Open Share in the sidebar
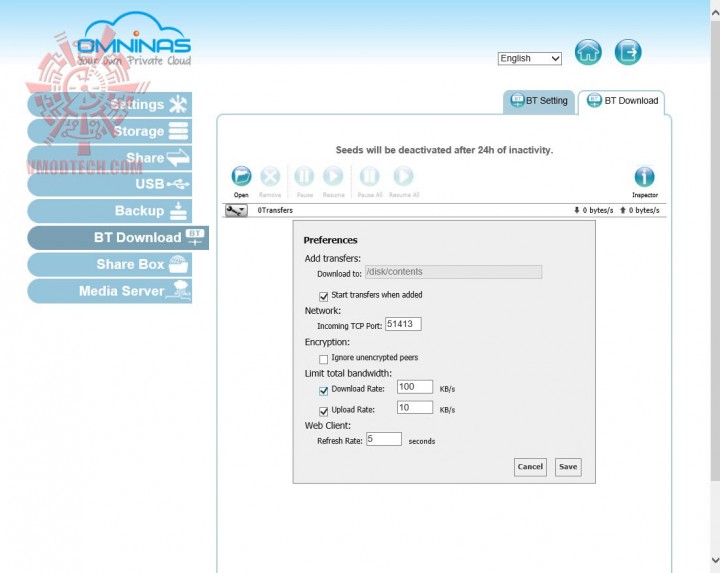 109,158
